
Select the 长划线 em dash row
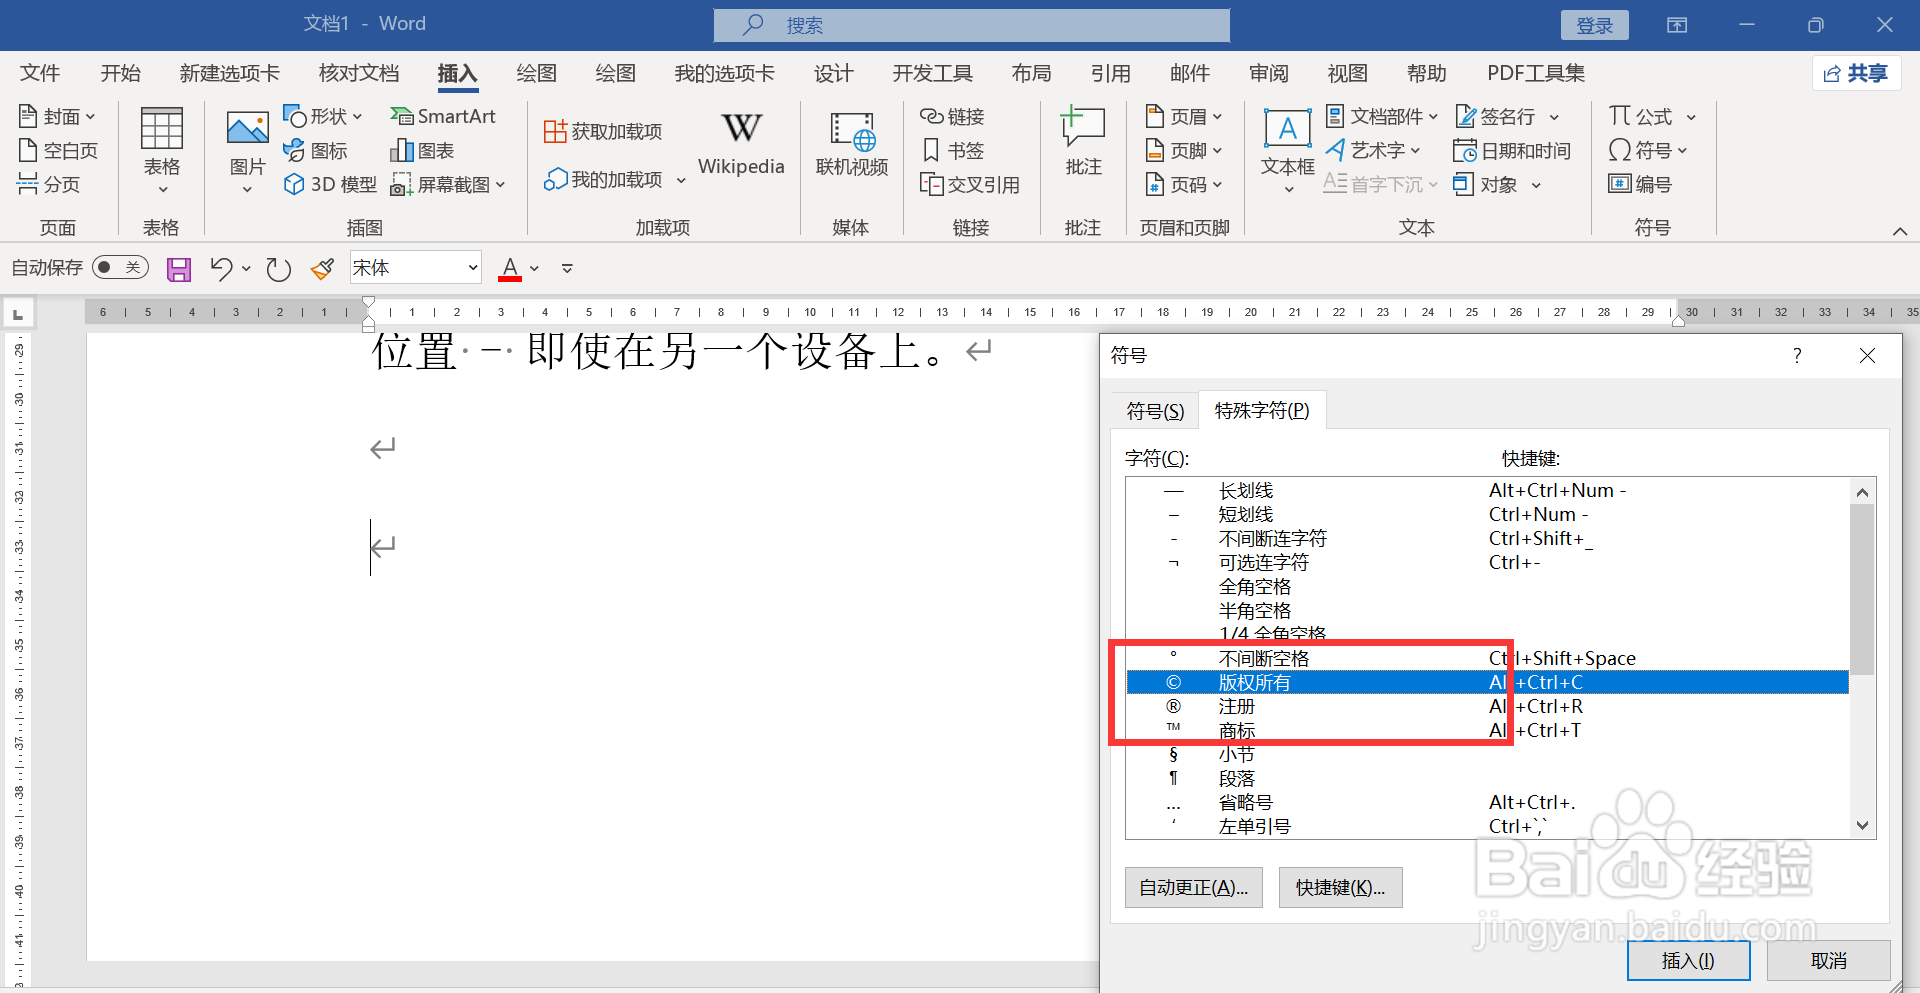pyautogui.click(x=1487, y=490)
